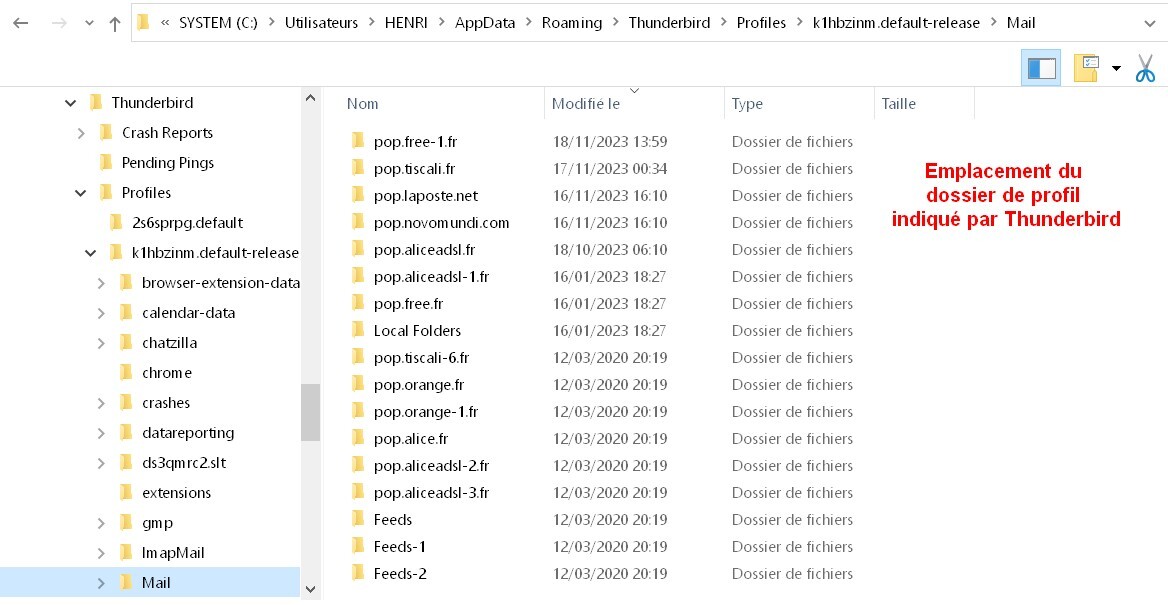Expand the browser-extension-data tree node
The image size is (1168, 605).
[x=101, y=283]
